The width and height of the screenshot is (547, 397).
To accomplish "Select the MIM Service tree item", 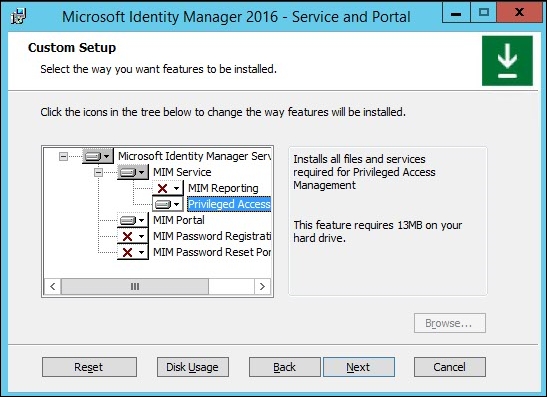I will (x=182, y=172).
